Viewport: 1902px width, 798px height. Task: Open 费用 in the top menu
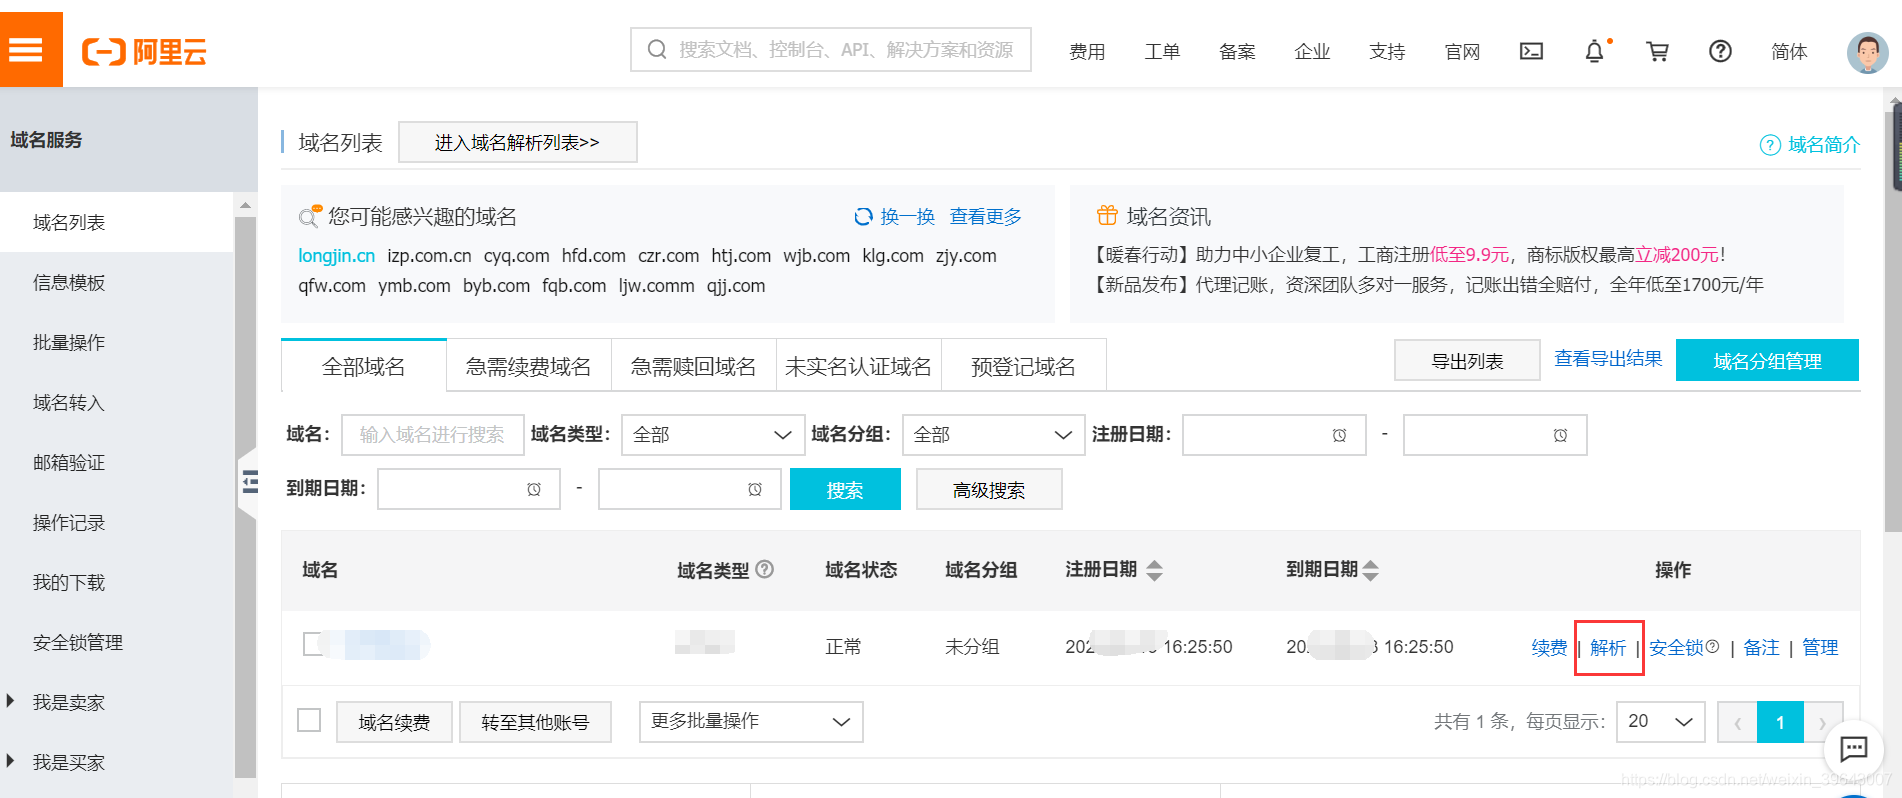coord(1087,52)
